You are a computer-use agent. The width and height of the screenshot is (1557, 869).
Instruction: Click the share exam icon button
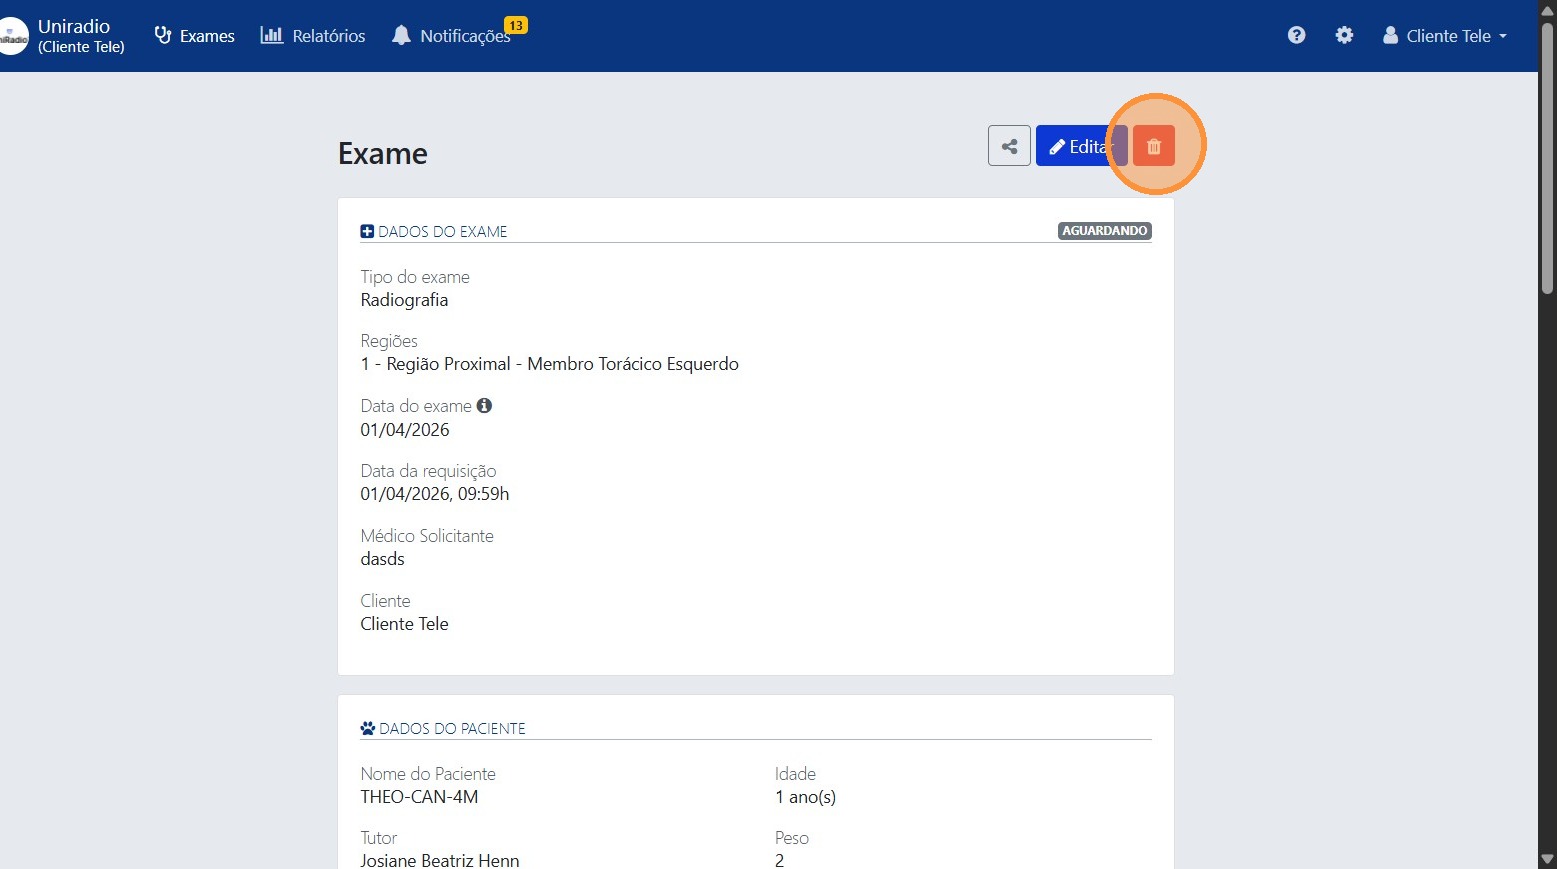(x=1009, y=146)
